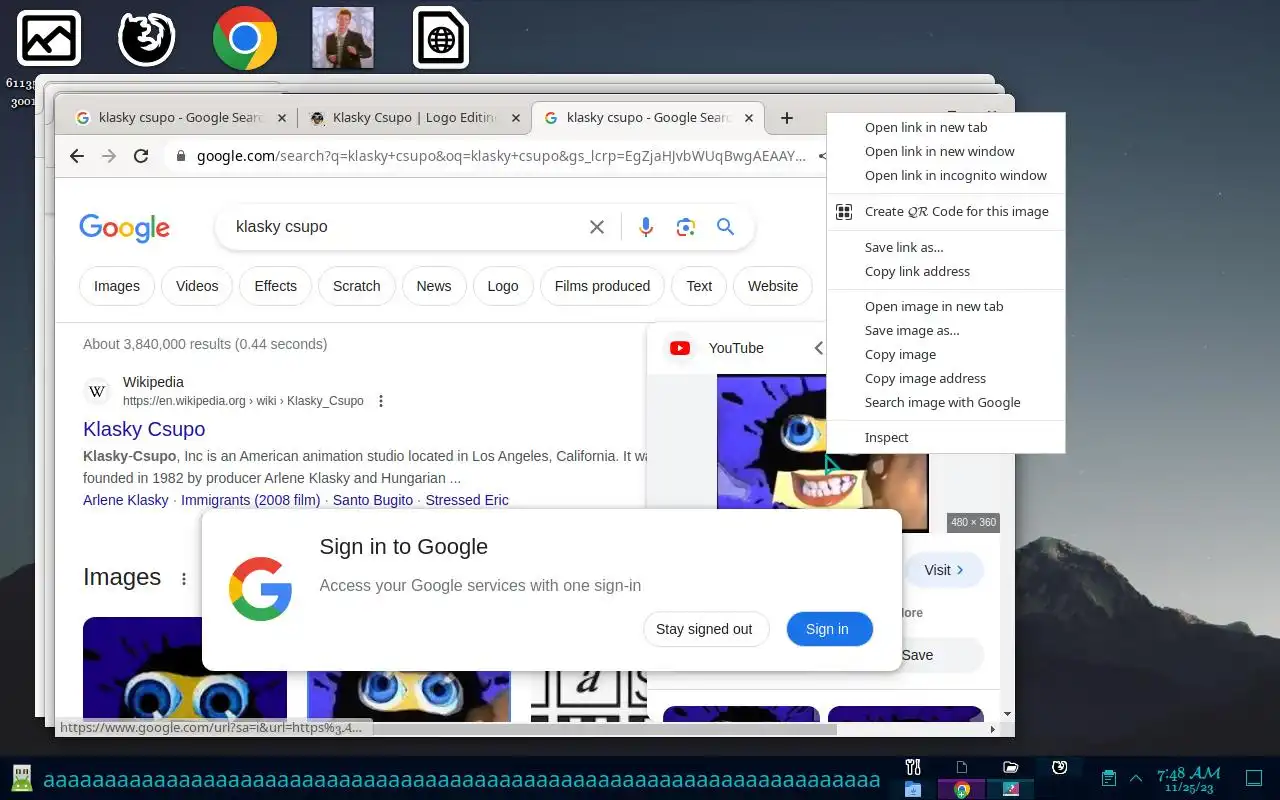Select Copy link address
This screenshot has height=800, width=1280.
[x=946, y=272]
